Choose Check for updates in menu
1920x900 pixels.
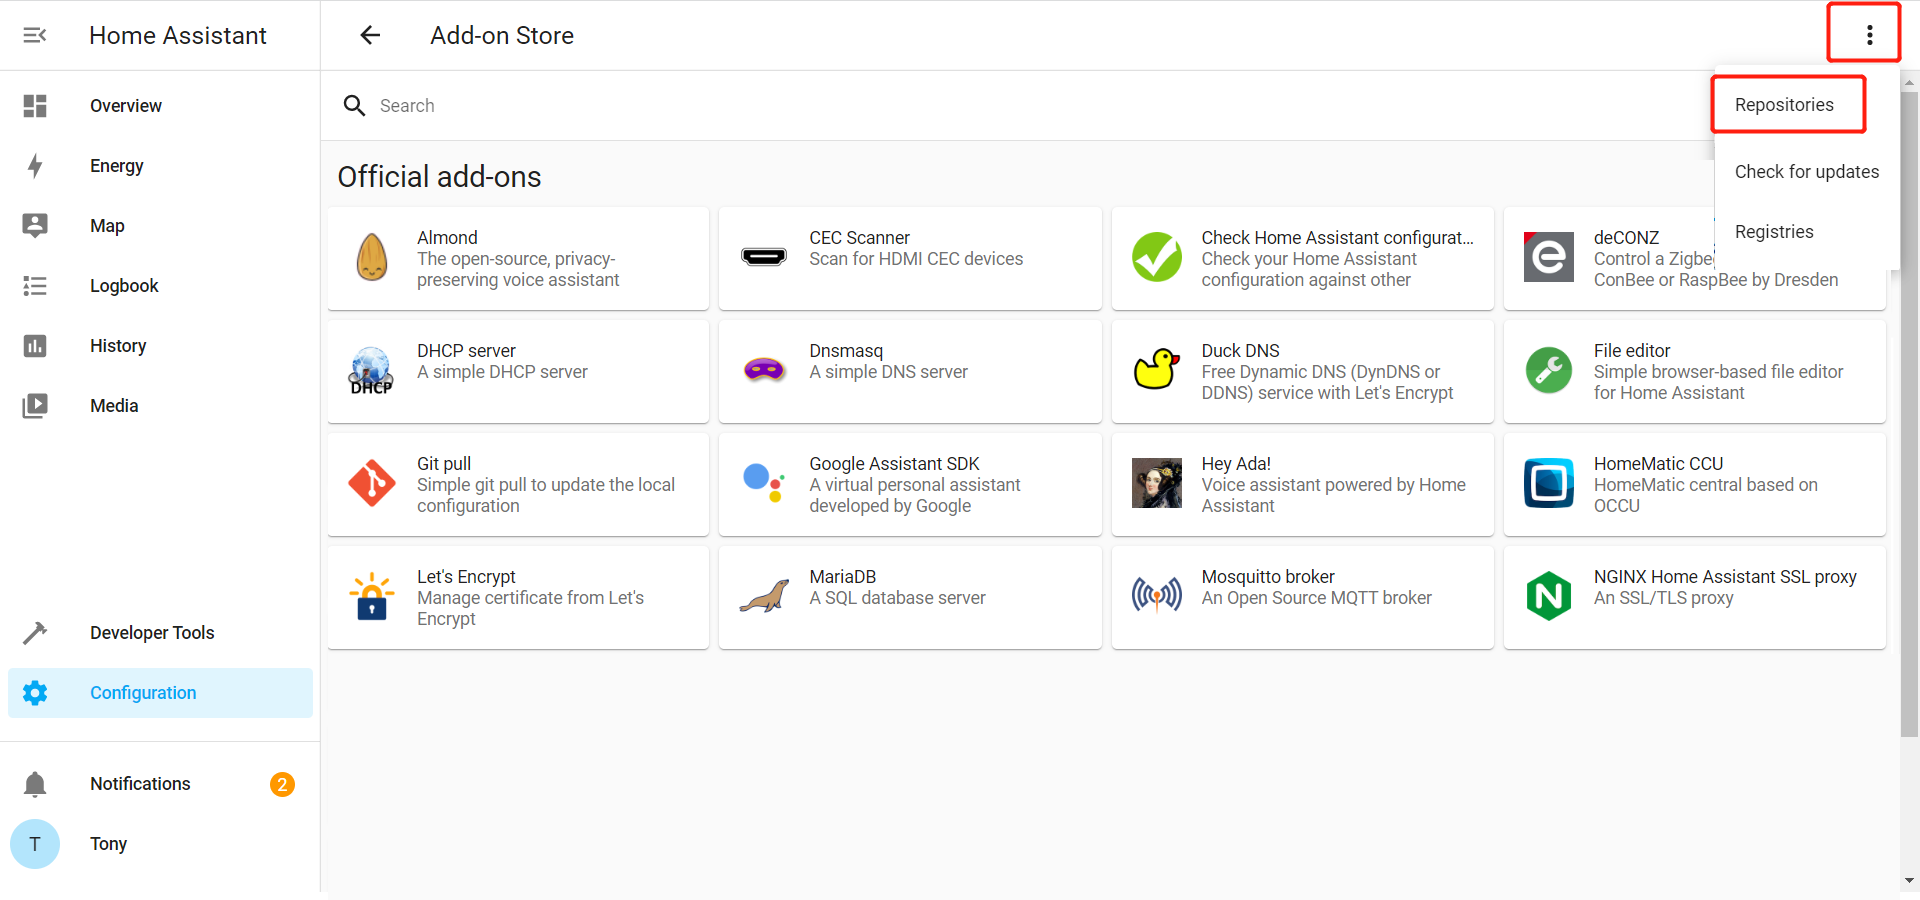tap(1806, 172)
